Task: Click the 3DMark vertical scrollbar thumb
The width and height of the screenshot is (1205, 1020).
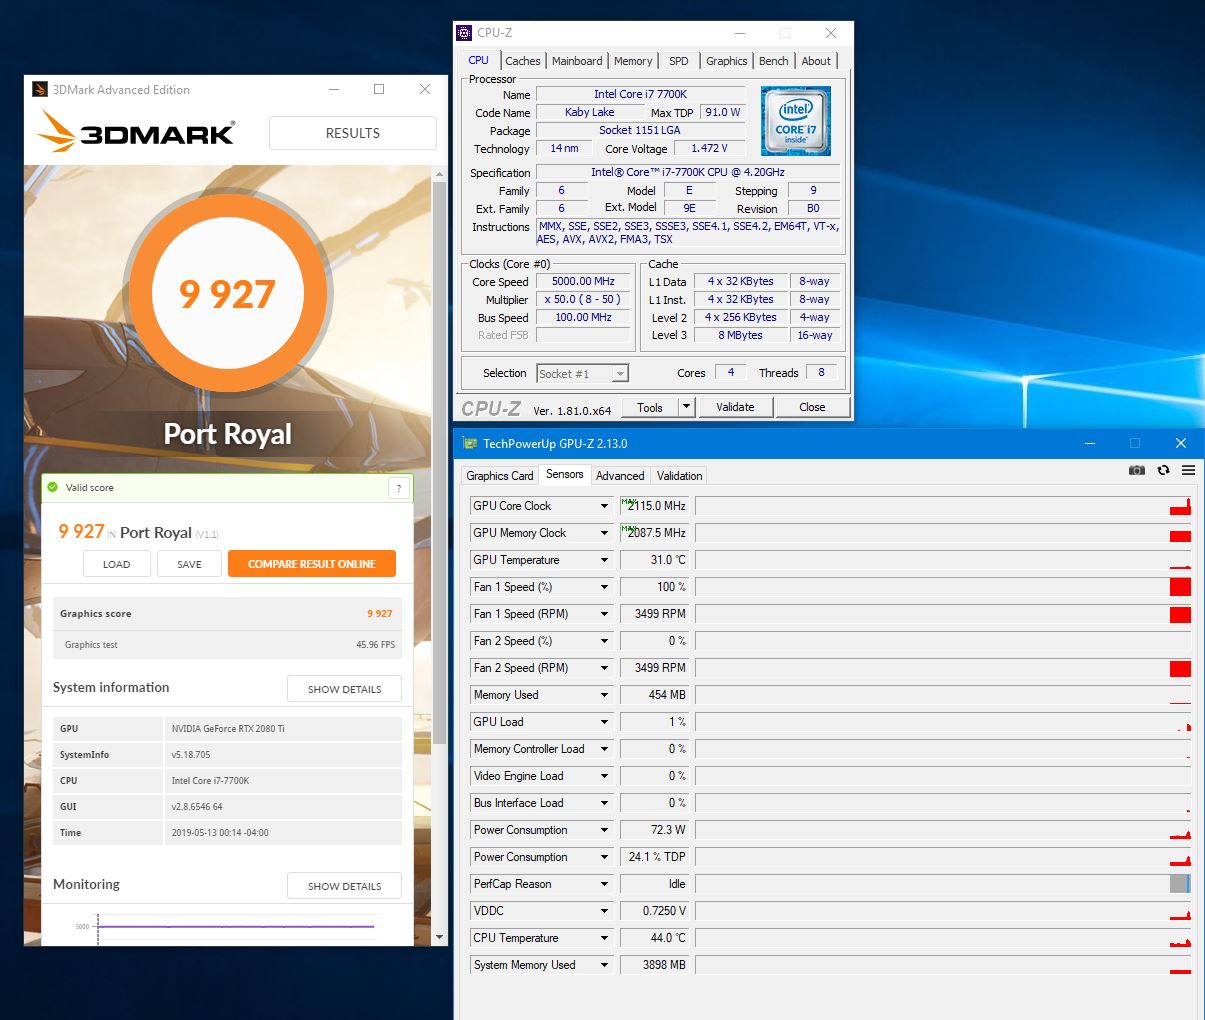Action: point(440,465)
